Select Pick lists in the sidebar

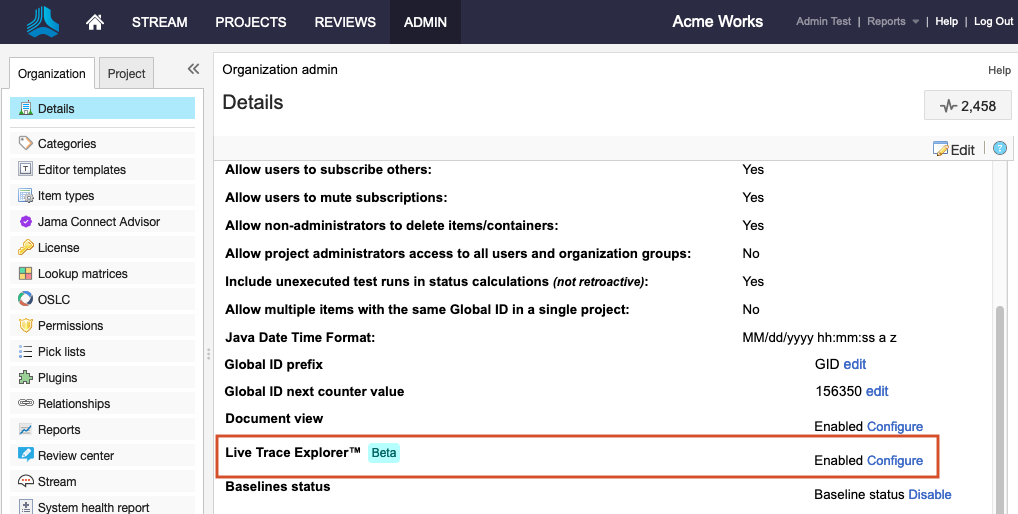(103, 351)
